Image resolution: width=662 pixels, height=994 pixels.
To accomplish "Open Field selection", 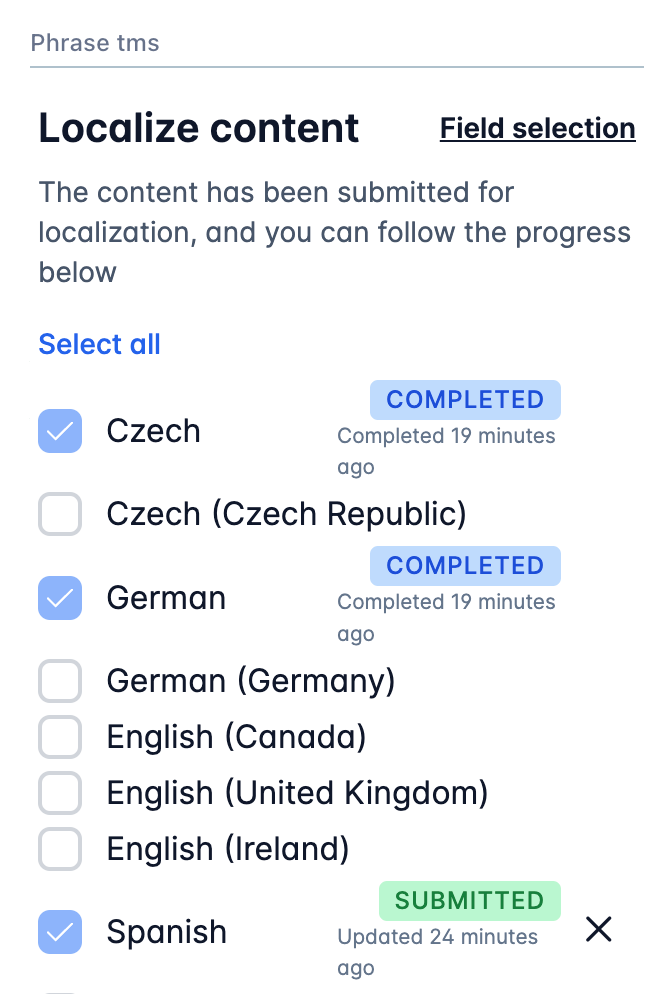I will point(537,128).
